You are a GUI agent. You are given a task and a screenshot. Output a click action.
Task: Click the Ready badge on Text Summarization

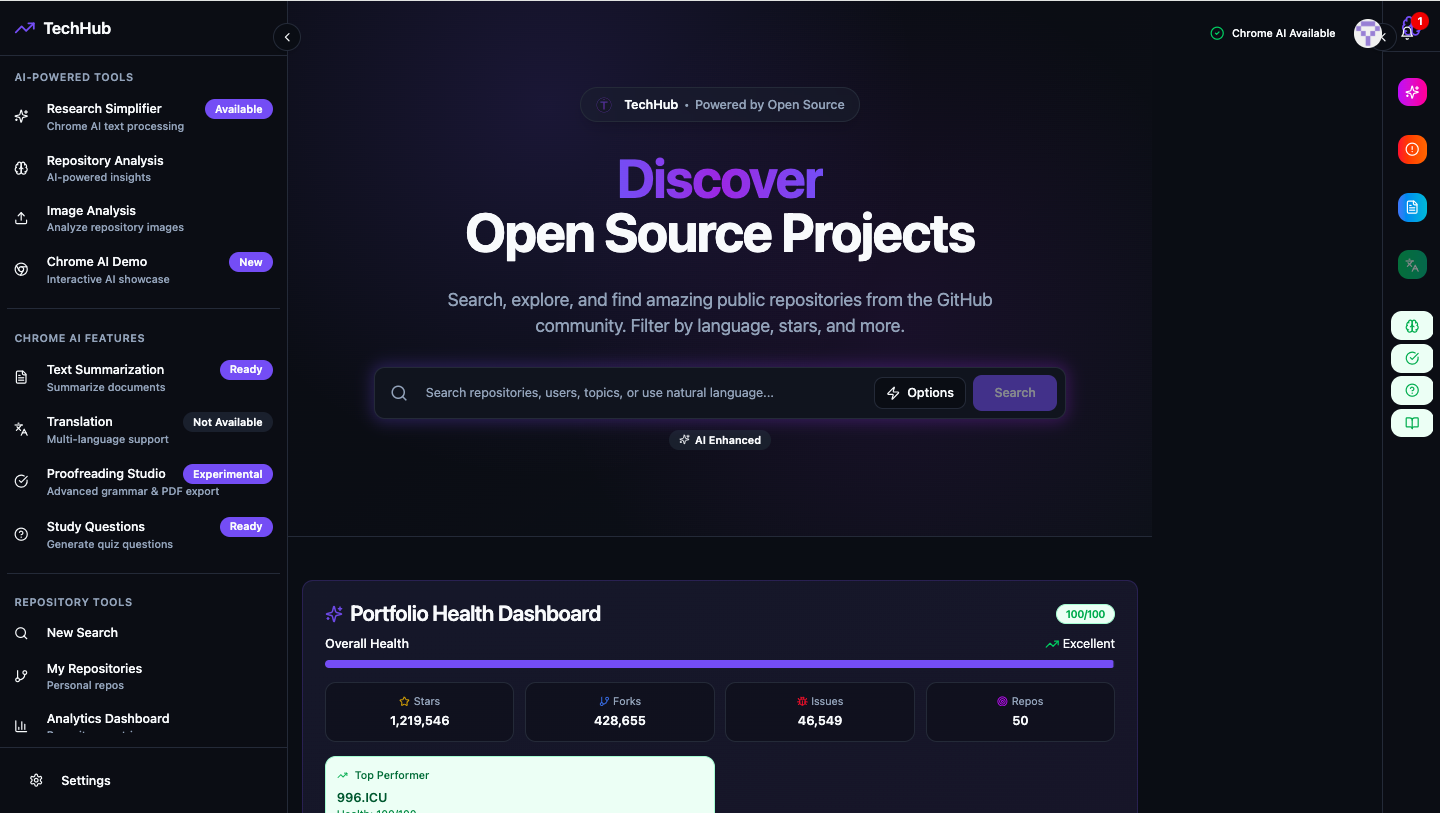[x=246, y=369]
